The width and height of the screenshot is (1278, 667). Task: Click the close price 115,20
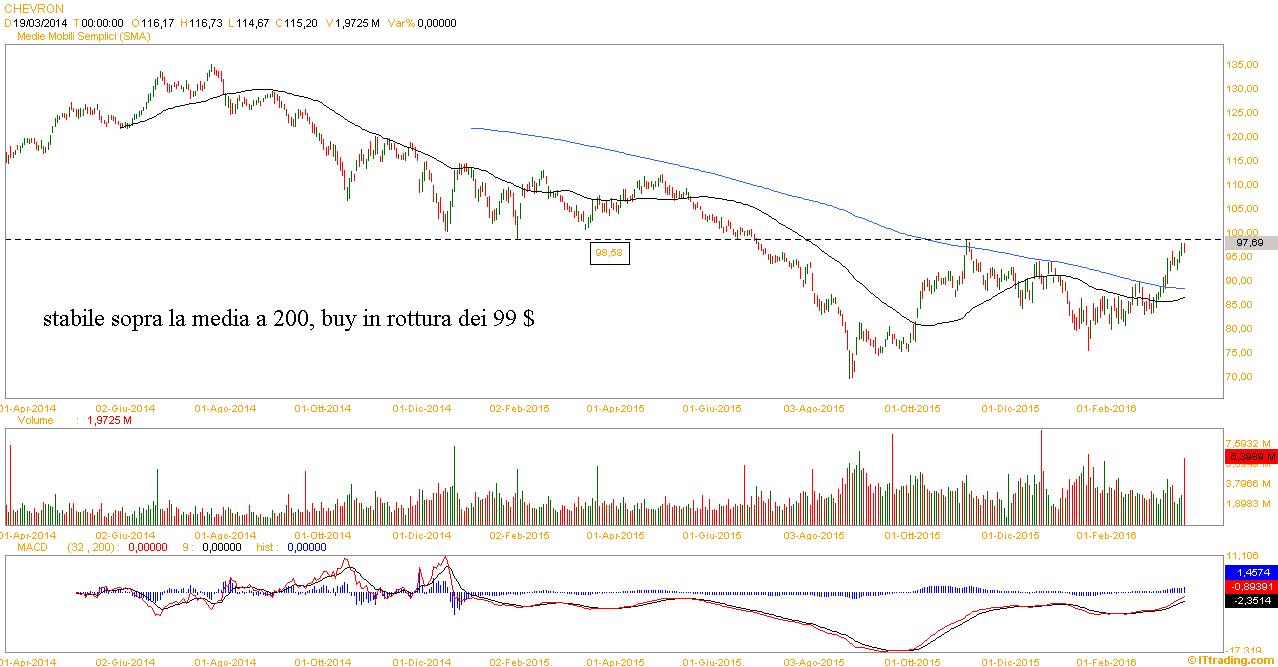tap(301, 22)
